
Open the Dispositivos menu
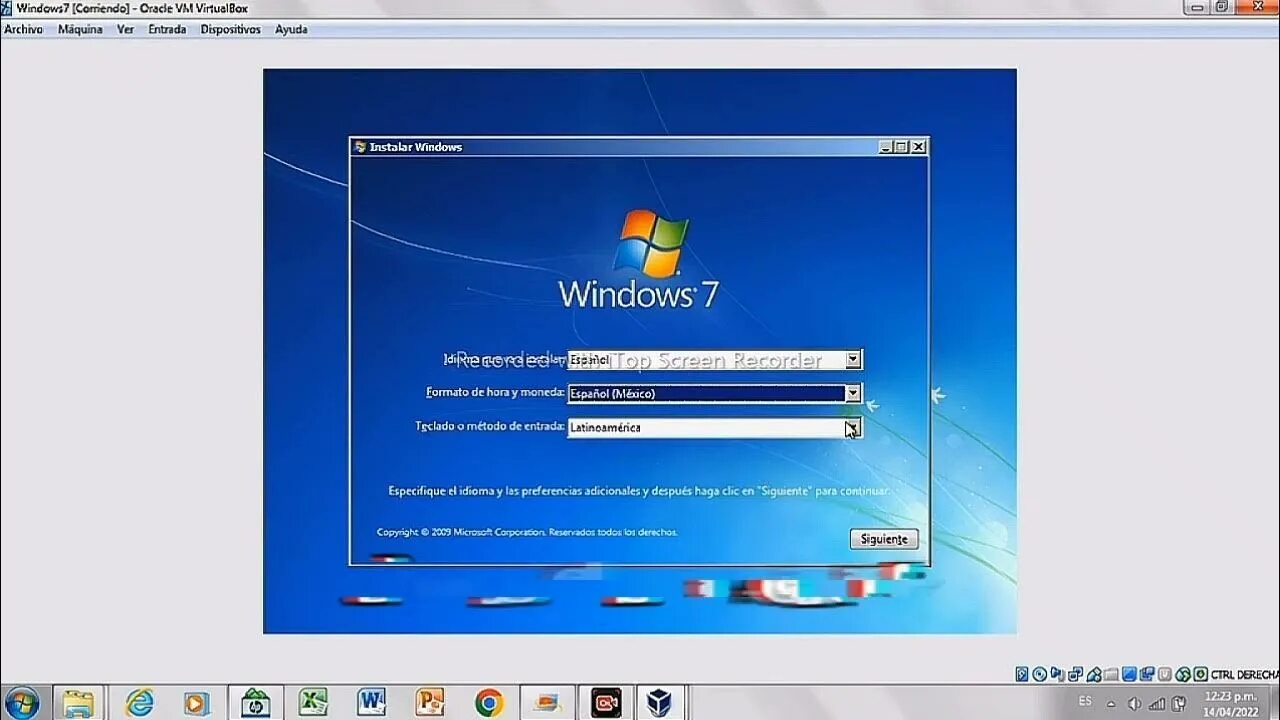coord(230,29)
